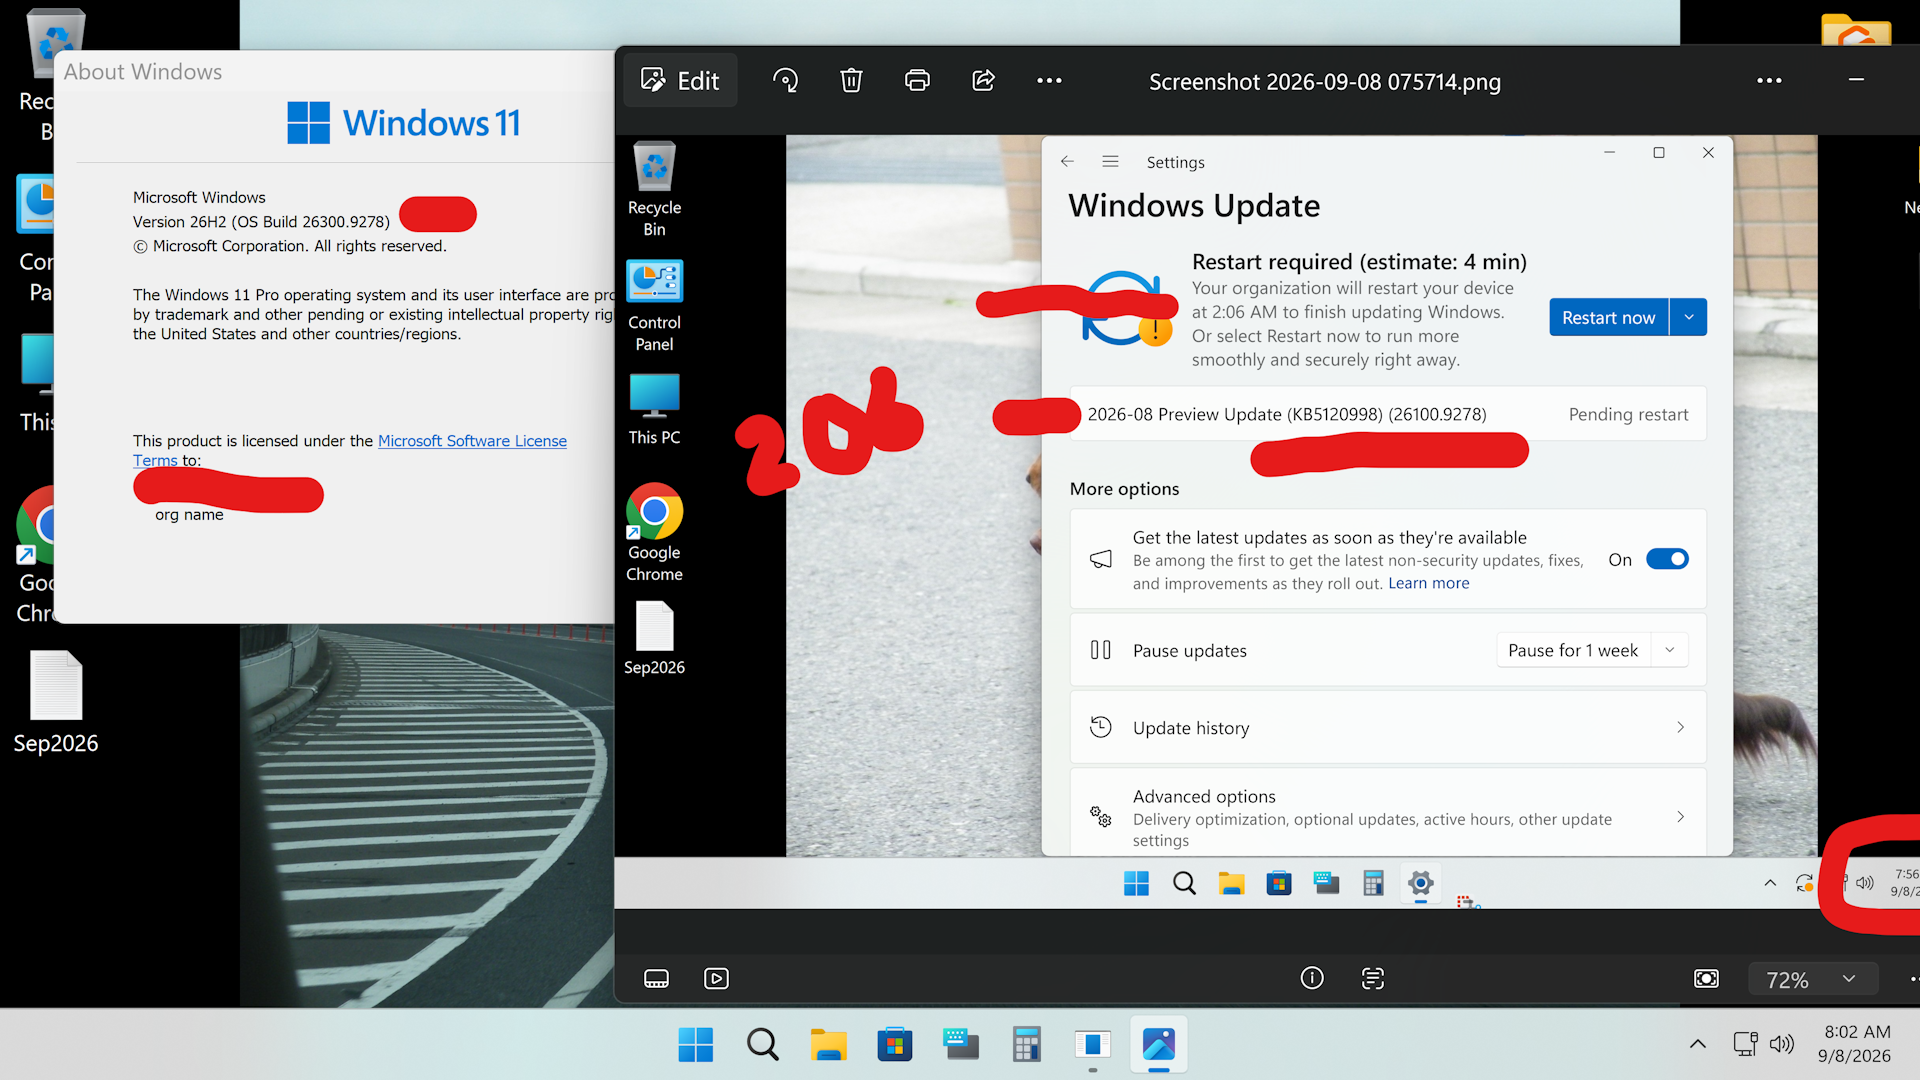Open the Sep2026 file on the desktop
The height and width of the screenshot is (1080, 1920).
56,702
